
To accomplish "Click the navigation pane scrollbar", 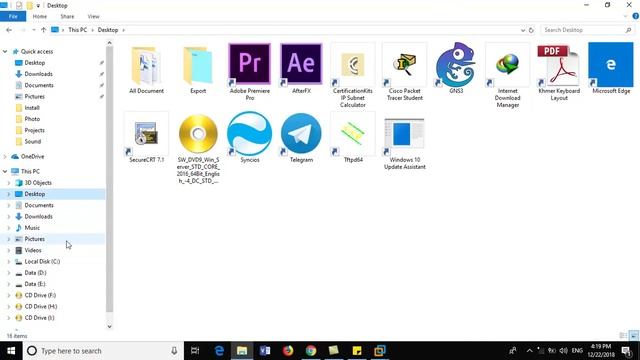I will (x=109, y=179).
